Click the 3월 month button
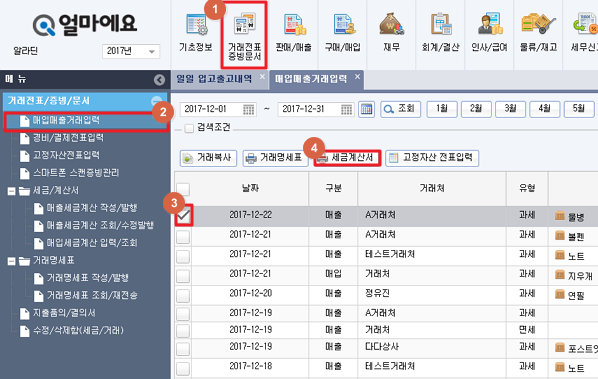598x379 pixels. [510, 109]
